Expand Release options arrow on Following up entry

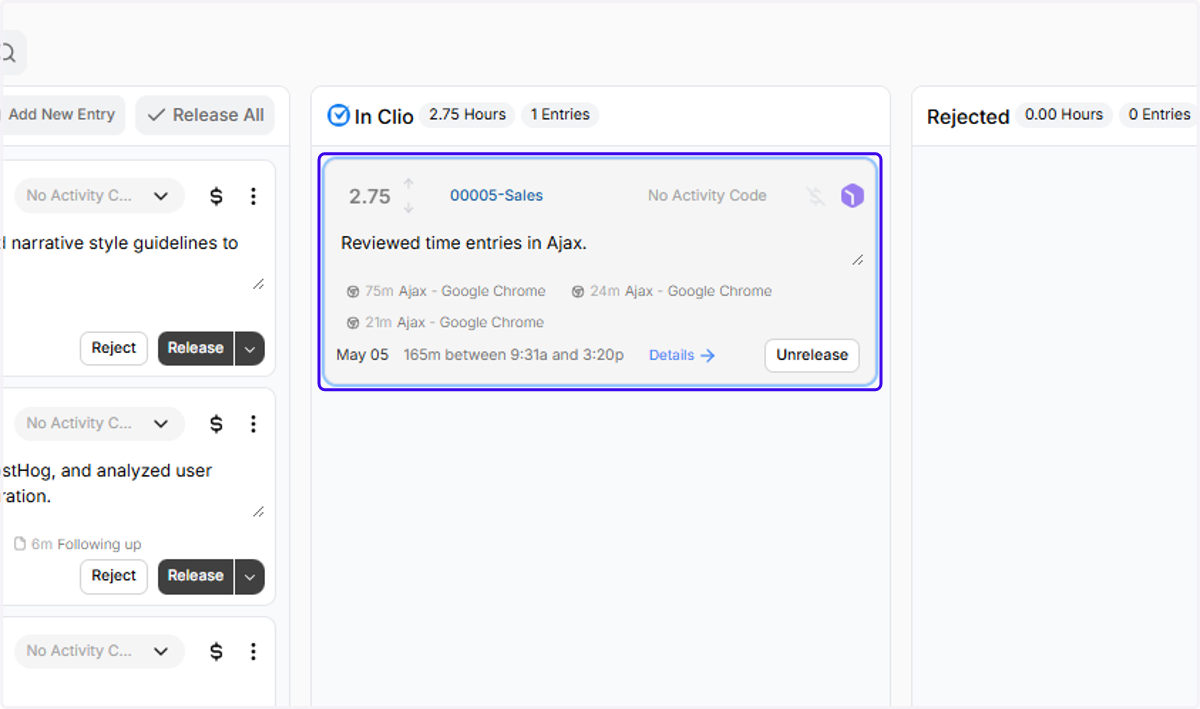(x=250, y=576)
